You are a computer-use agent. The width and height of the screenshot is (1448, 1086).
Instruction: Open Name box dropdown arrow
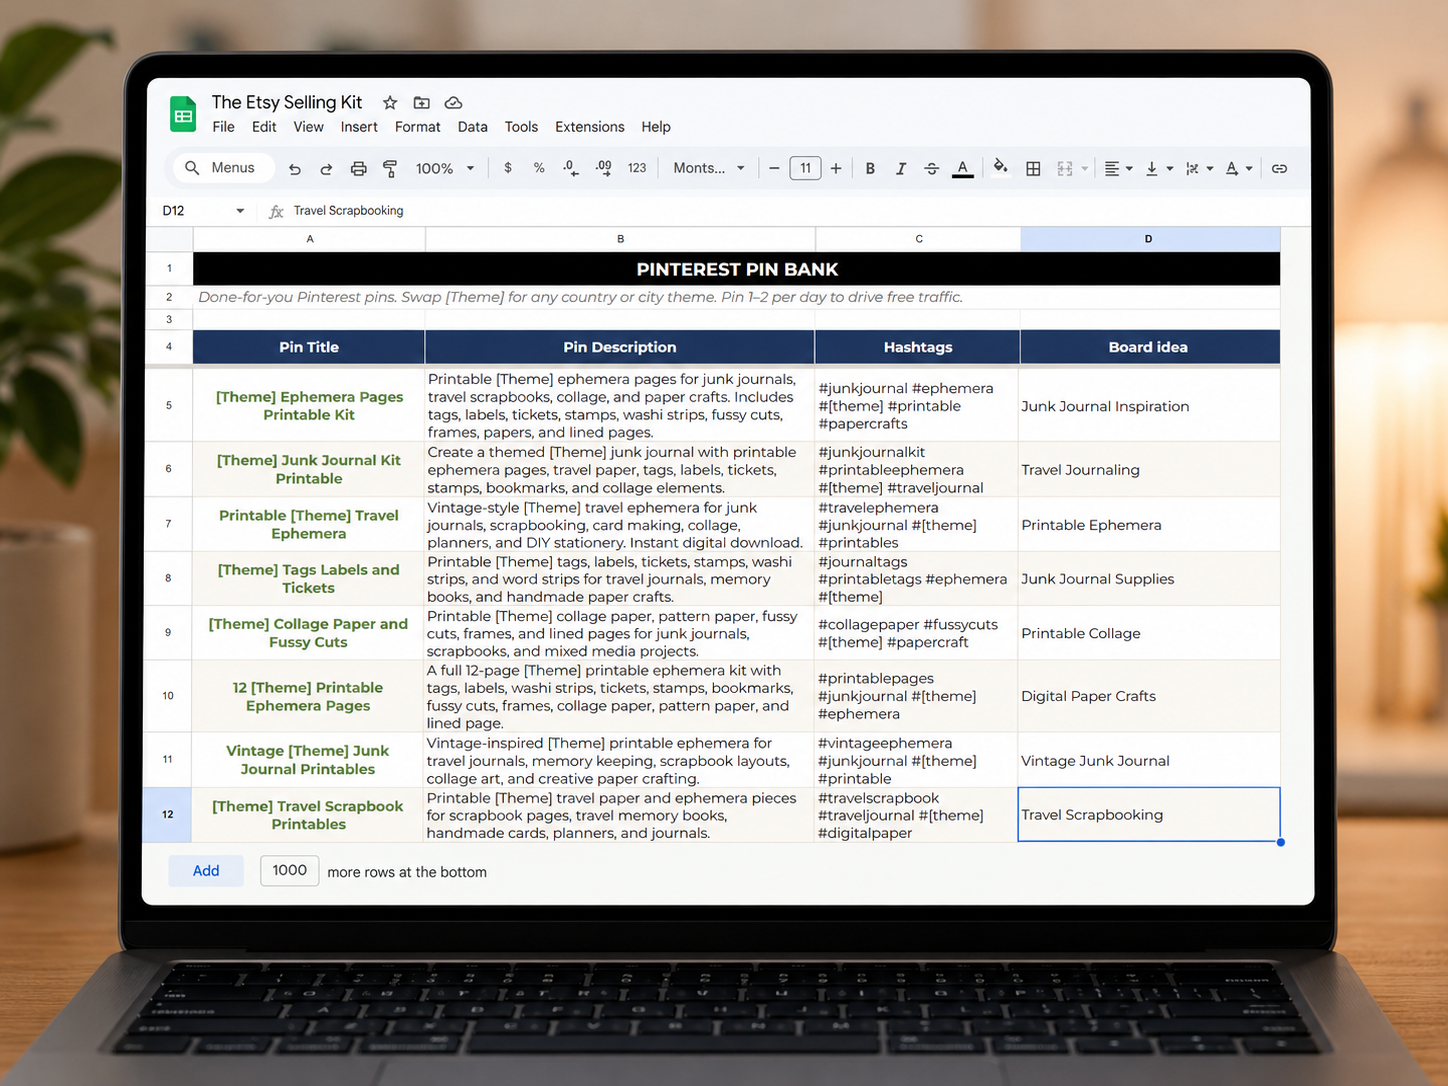[240, 211]
